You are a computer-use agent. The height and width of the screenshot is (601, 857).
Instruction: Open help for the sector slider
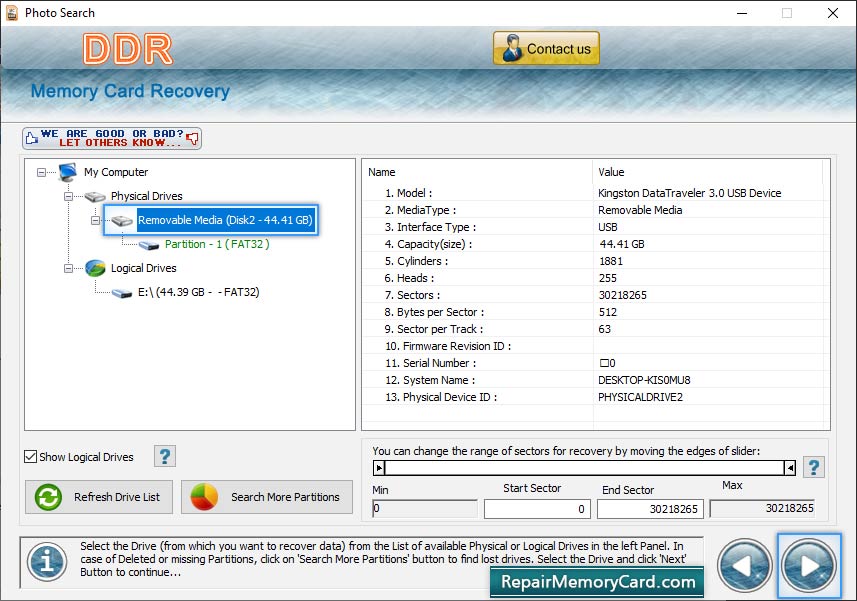(814, 468)
